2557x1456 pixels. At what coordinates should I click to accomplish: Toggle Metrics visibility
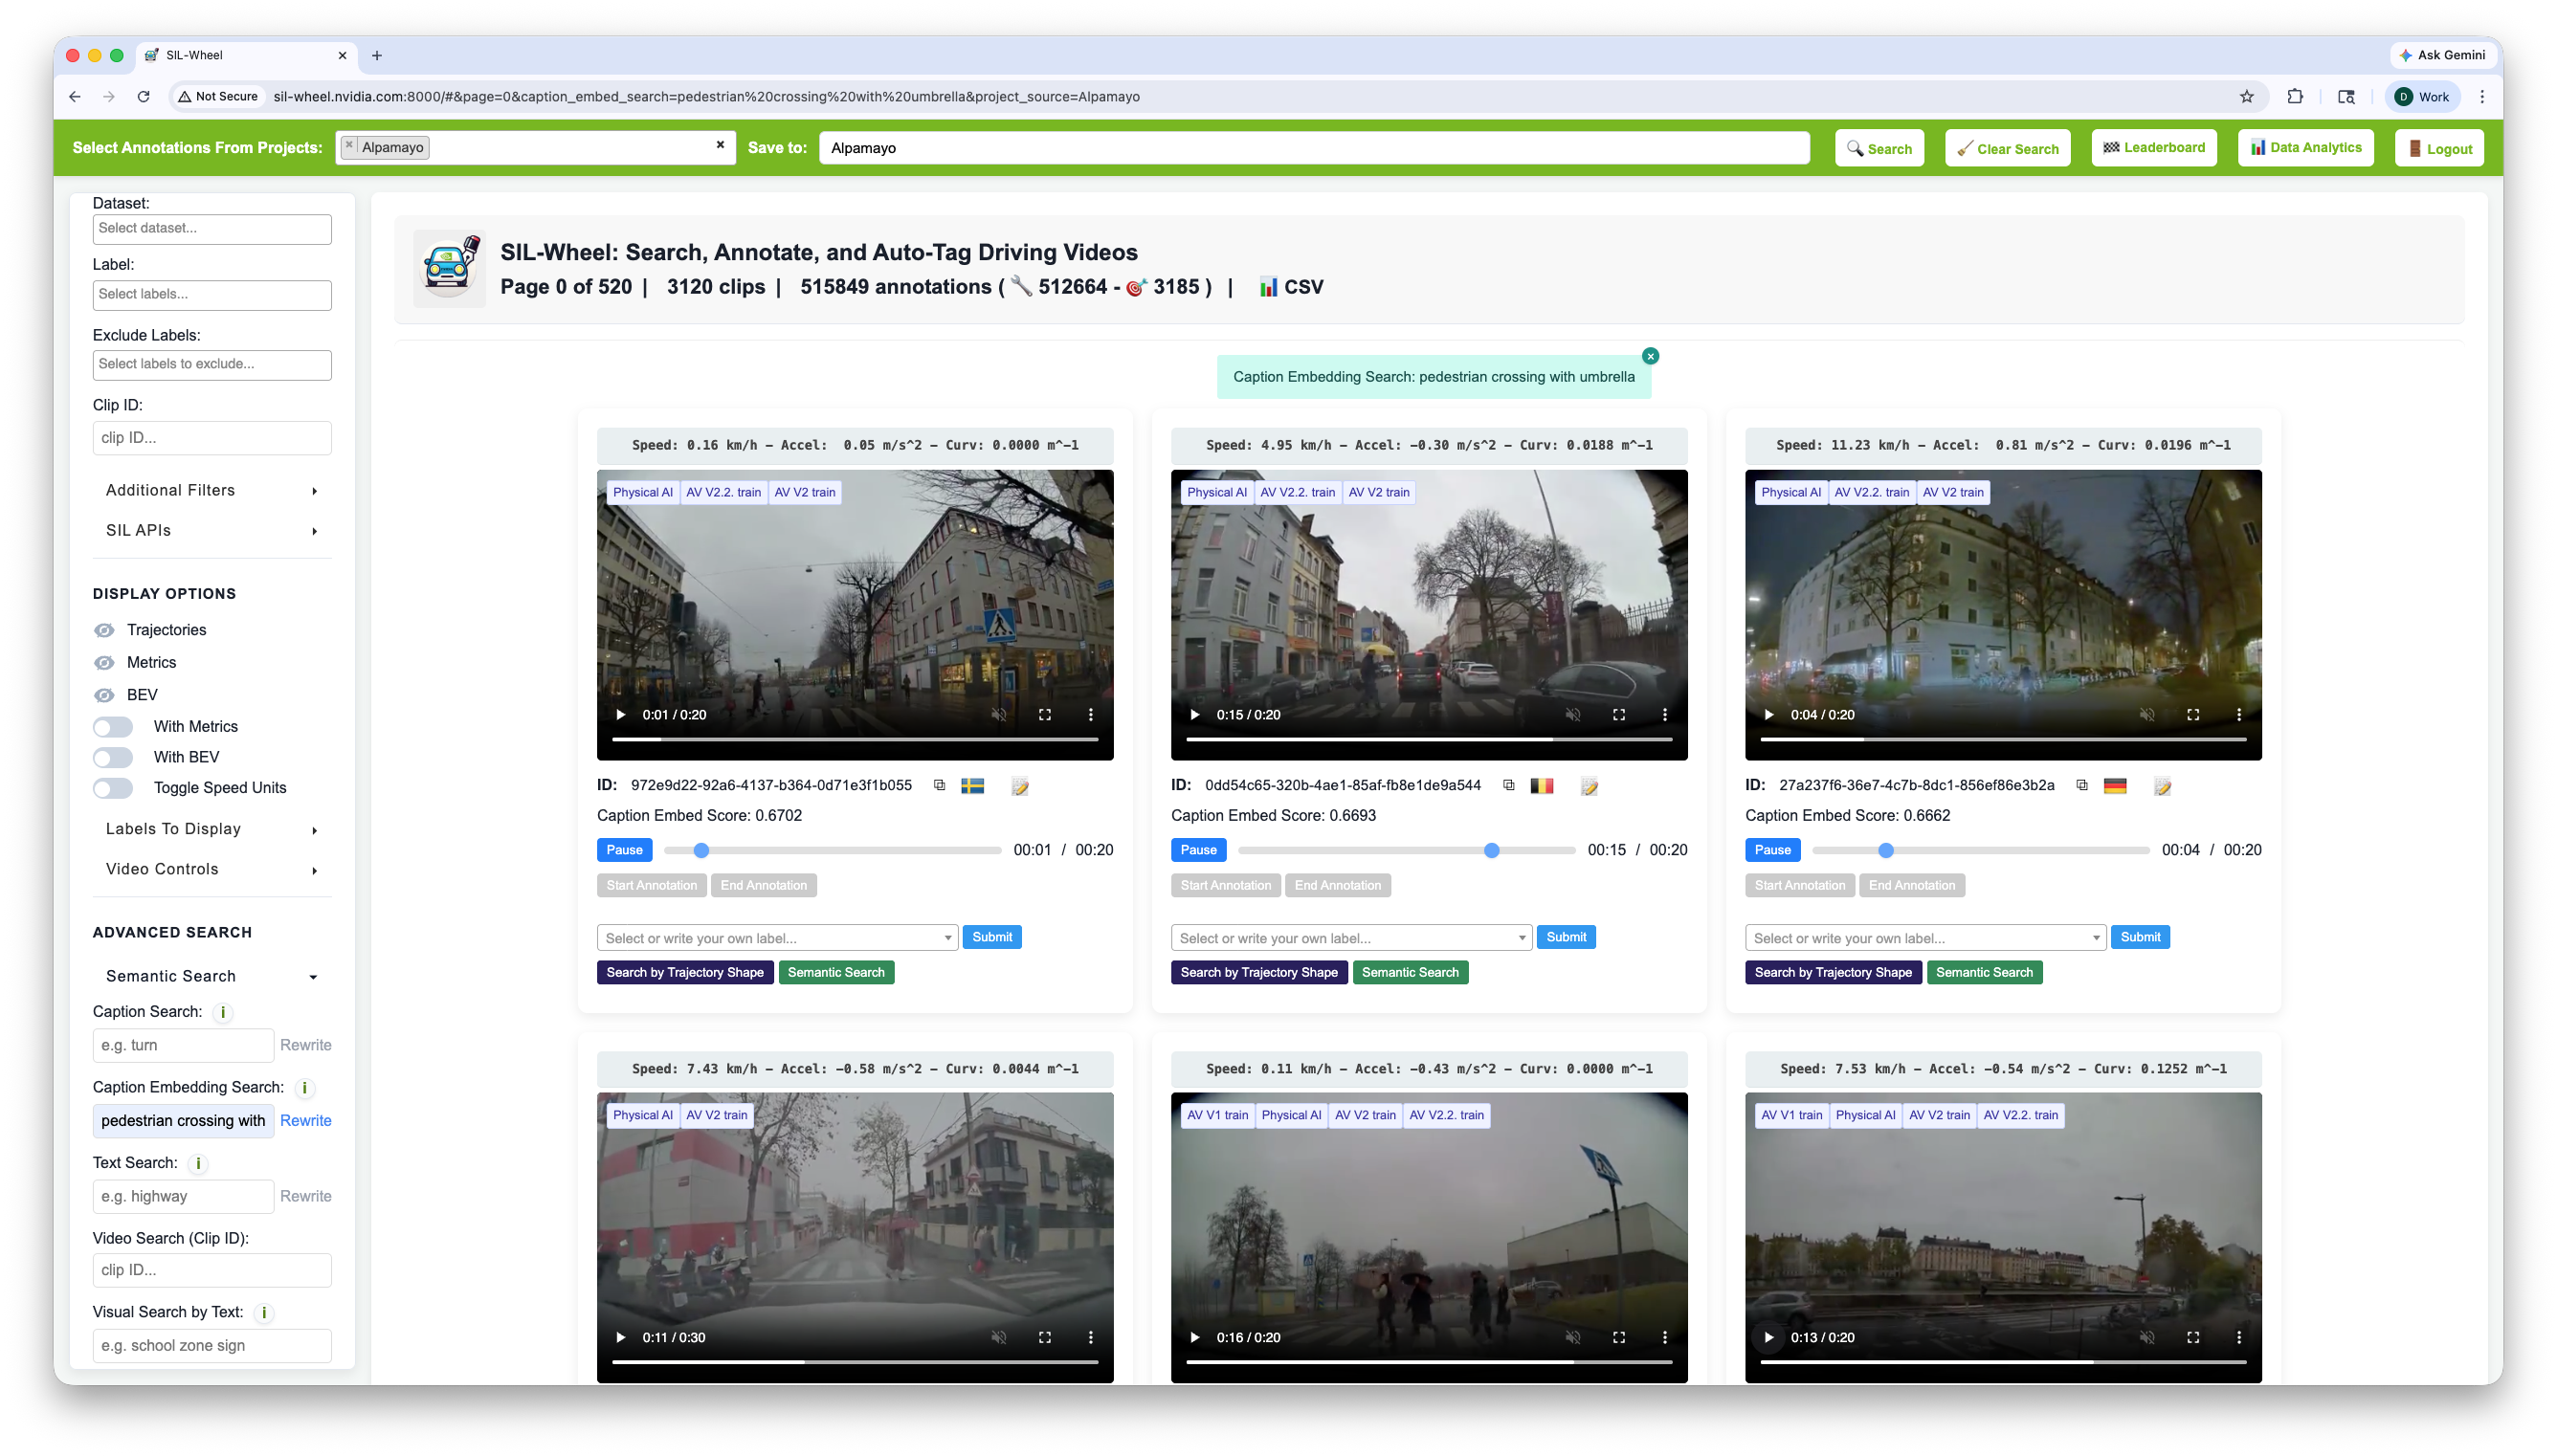pyautogui.click(x=104, y=663)
